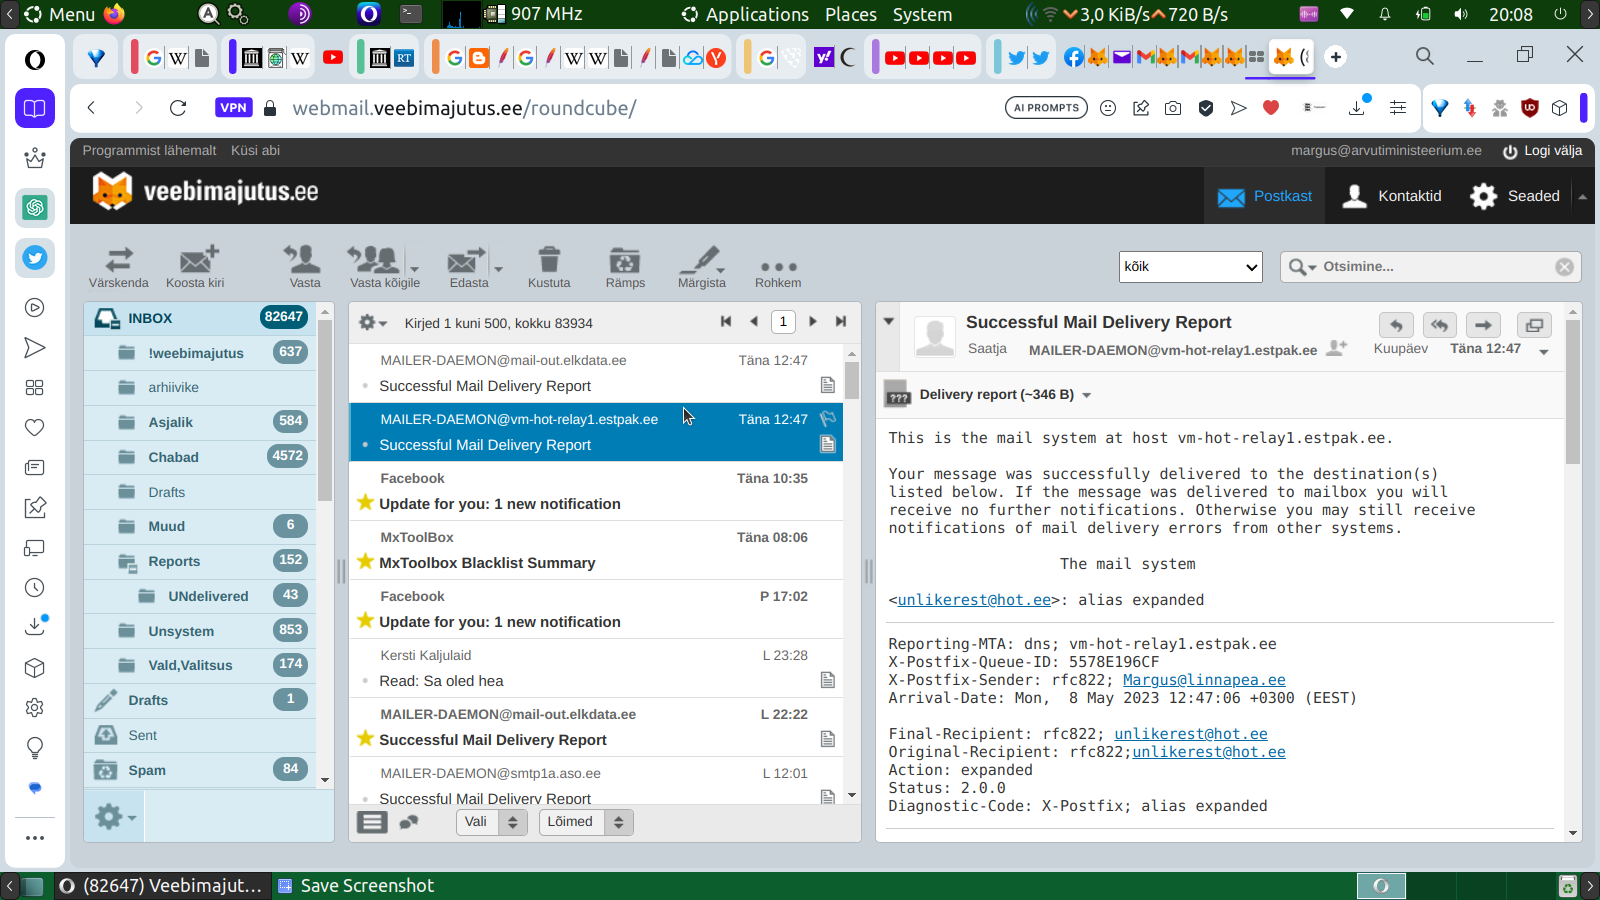Compose a new message with Koosta kiri
The image size is (1600, 900).
tap(195, 267)
